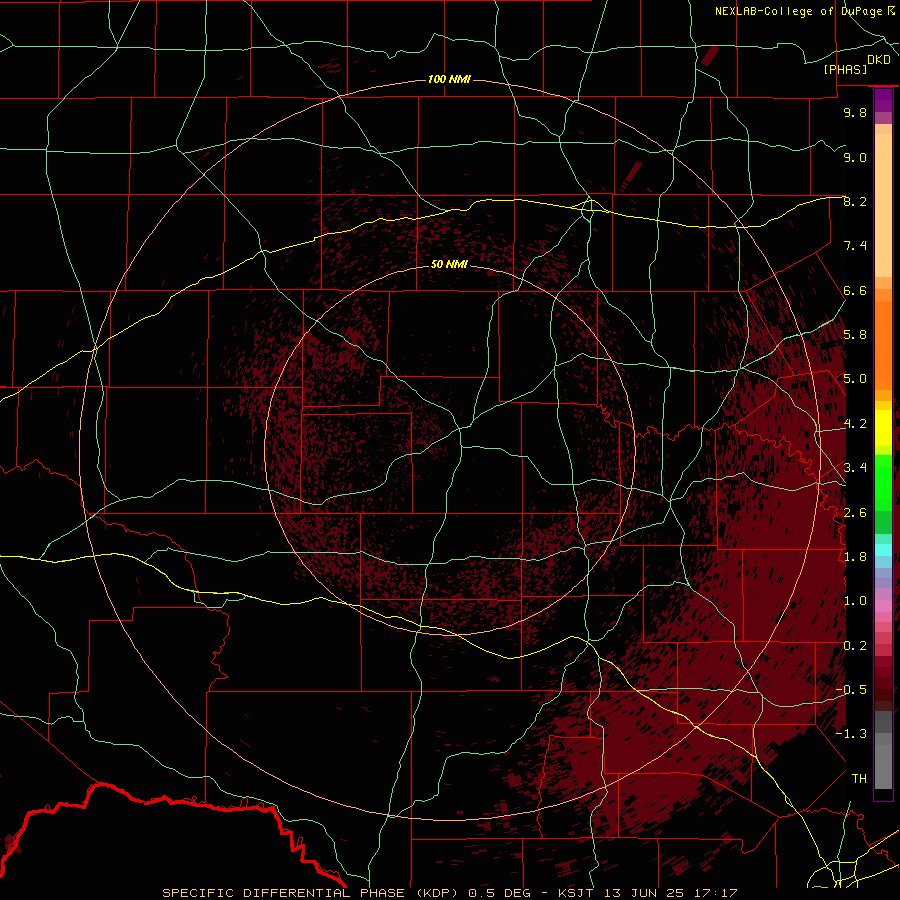Click the 7.4 value on the color scale

855,246
